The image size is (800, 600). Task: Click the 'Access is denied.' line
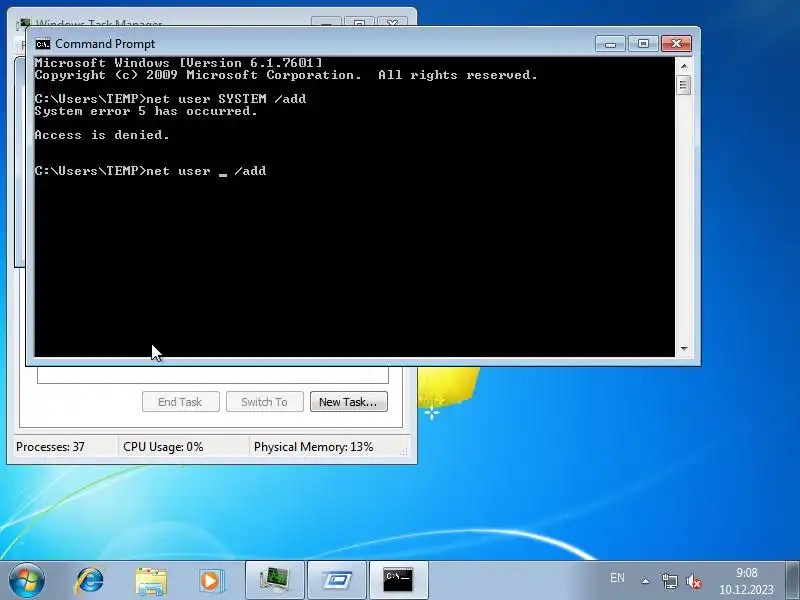pyautogui.click(x=102, y=135)
